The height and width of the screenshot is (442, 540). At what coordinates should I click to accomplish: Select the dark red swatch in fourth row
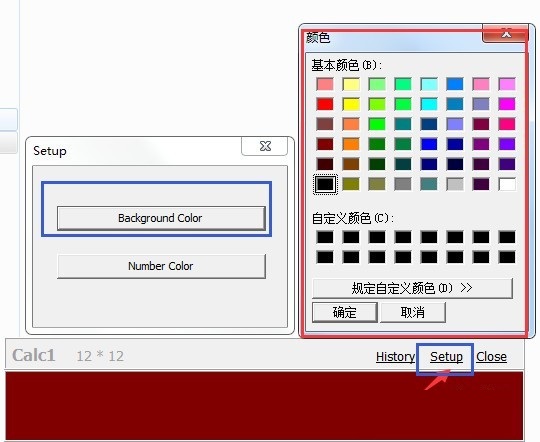(x=325, y=144)
